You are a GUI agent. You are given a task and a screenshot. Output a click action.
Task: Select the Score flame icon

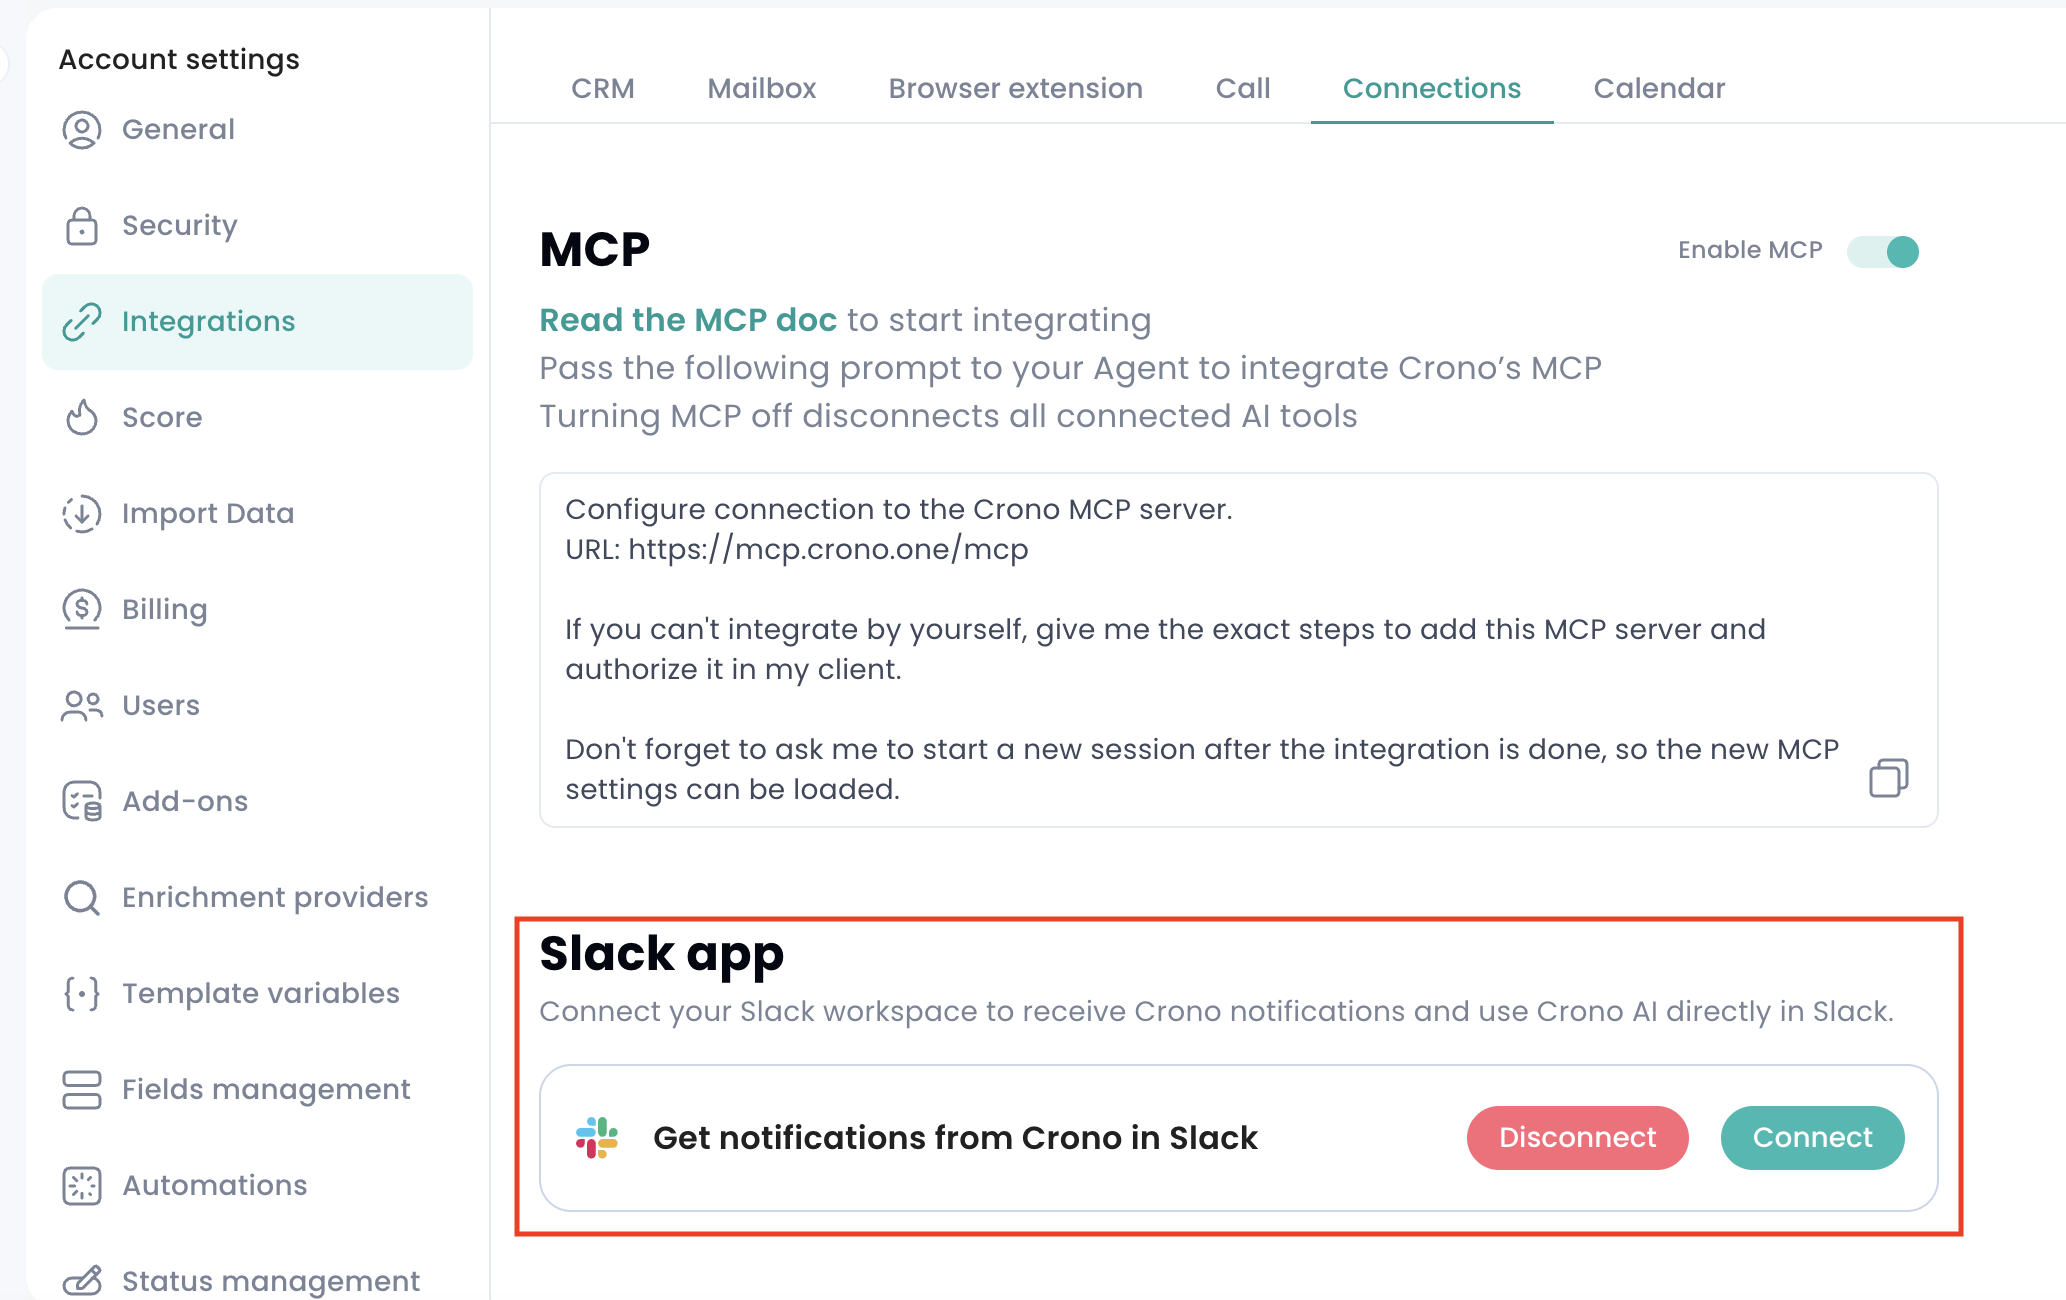pos(82,417)
